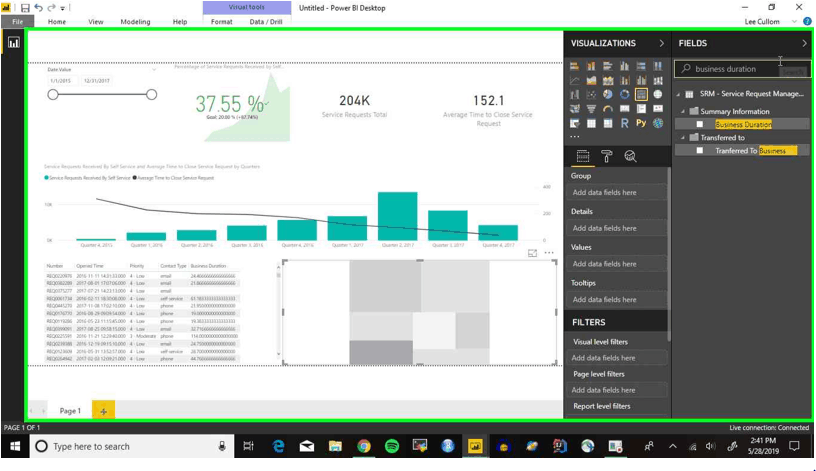This screenshot has width=816, height=471.
Task: Click the date slider right handle
Action: tap(151, 95)
